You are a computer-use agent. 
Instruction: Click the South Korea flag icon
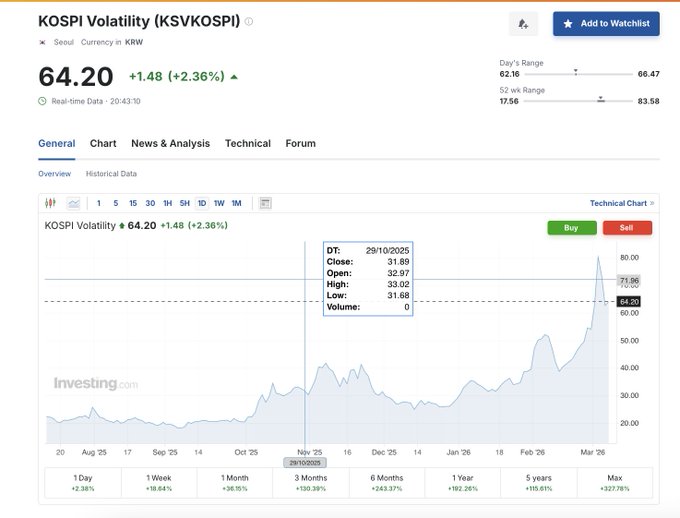(42, 42)
